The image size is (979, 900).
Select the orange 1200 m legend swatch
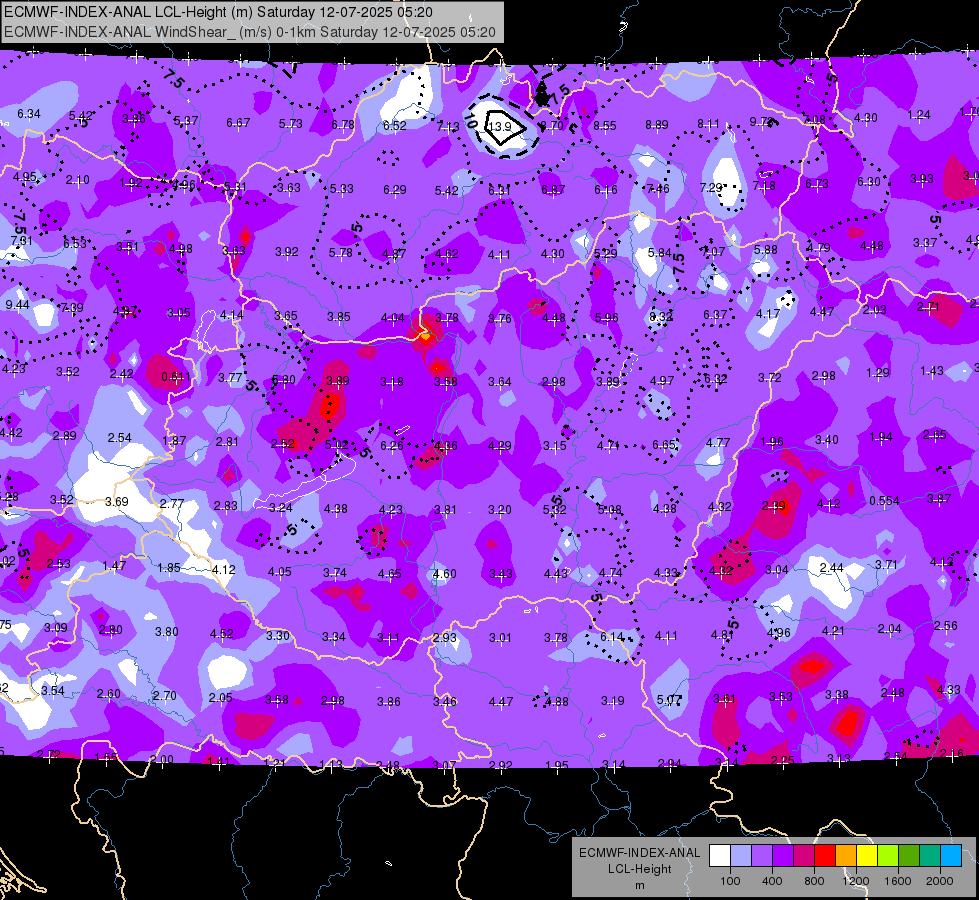(845, 856)
